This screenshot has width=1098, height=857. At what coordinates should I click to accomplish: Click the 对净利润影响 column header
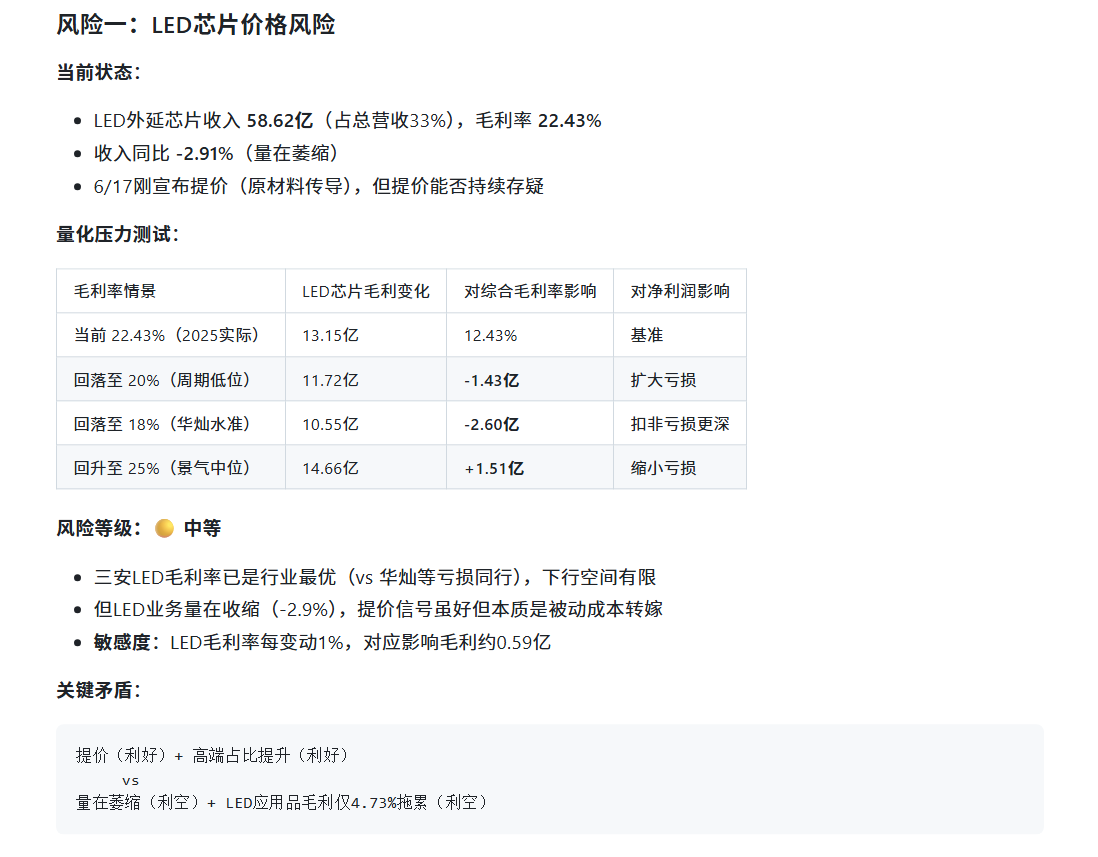(680, 291)
